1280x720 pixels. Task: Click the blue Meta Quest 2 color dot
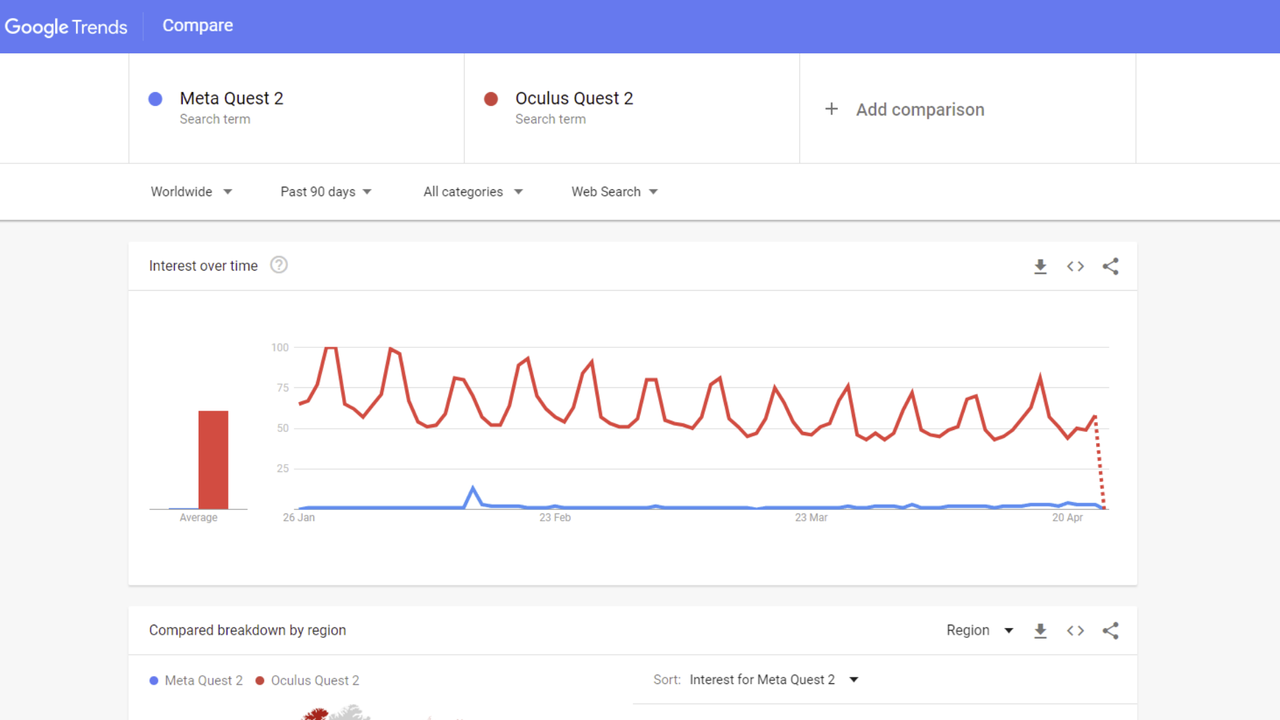(155, 99)
